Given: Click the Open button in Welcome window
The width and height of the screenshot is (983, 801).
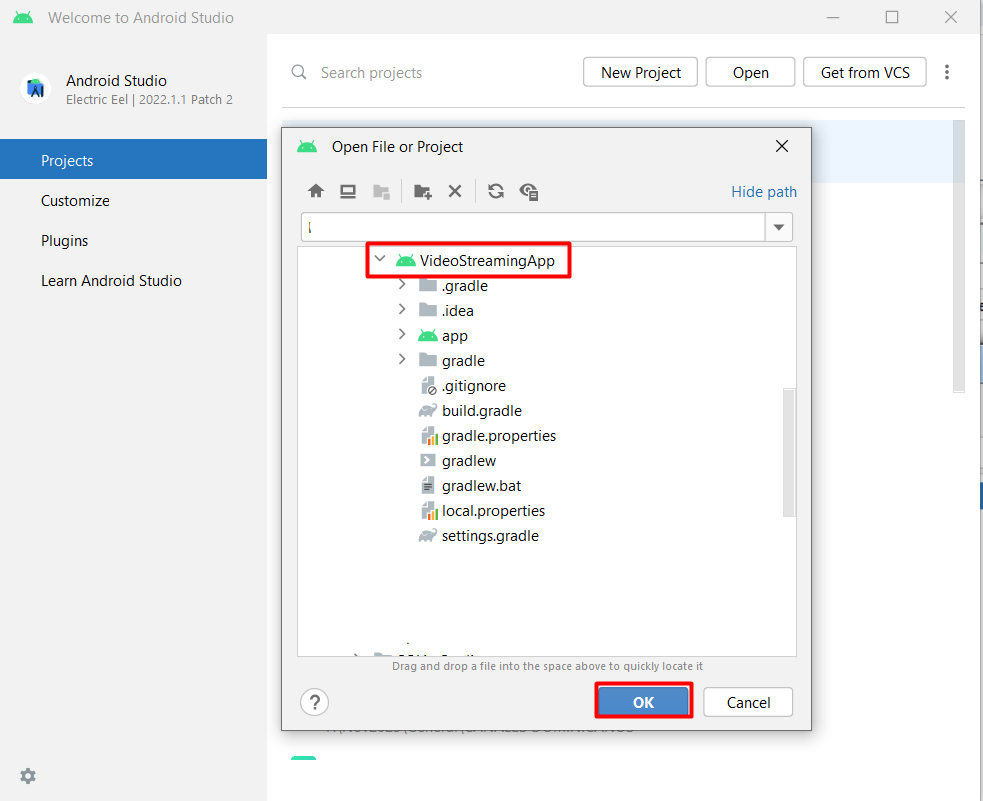Looking at the screenshot, I should [x=750, y=72].
